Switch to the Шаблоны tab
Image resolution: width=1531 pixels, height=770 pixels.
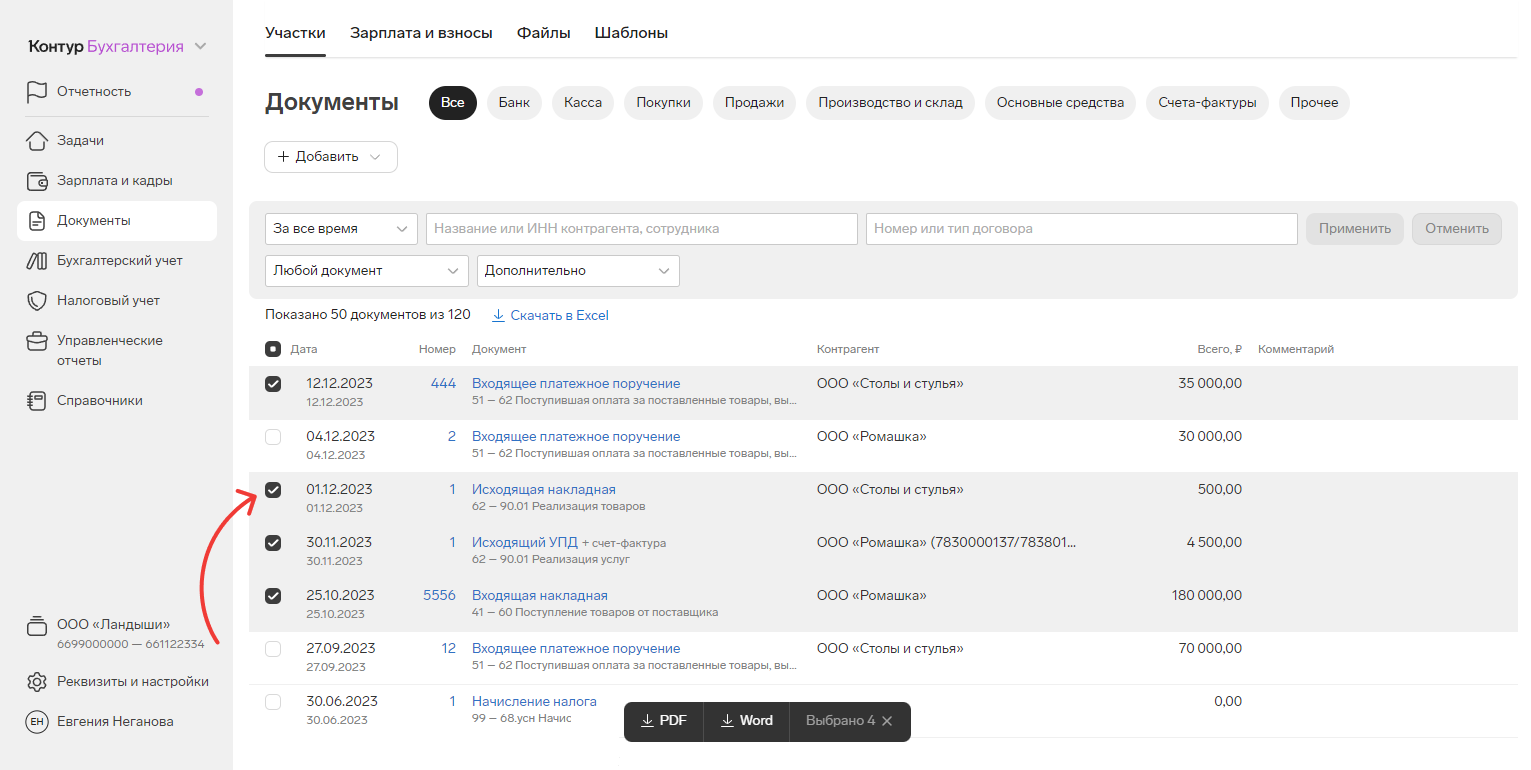(631, 33)
